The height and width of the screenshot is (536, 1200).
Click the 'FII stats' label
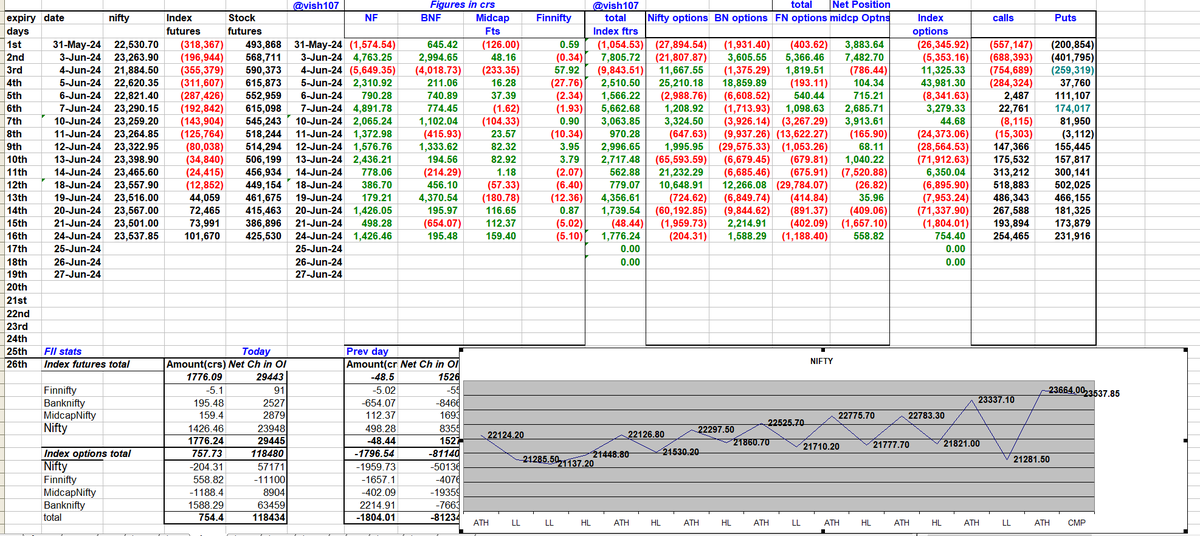[x=64, y=351]
